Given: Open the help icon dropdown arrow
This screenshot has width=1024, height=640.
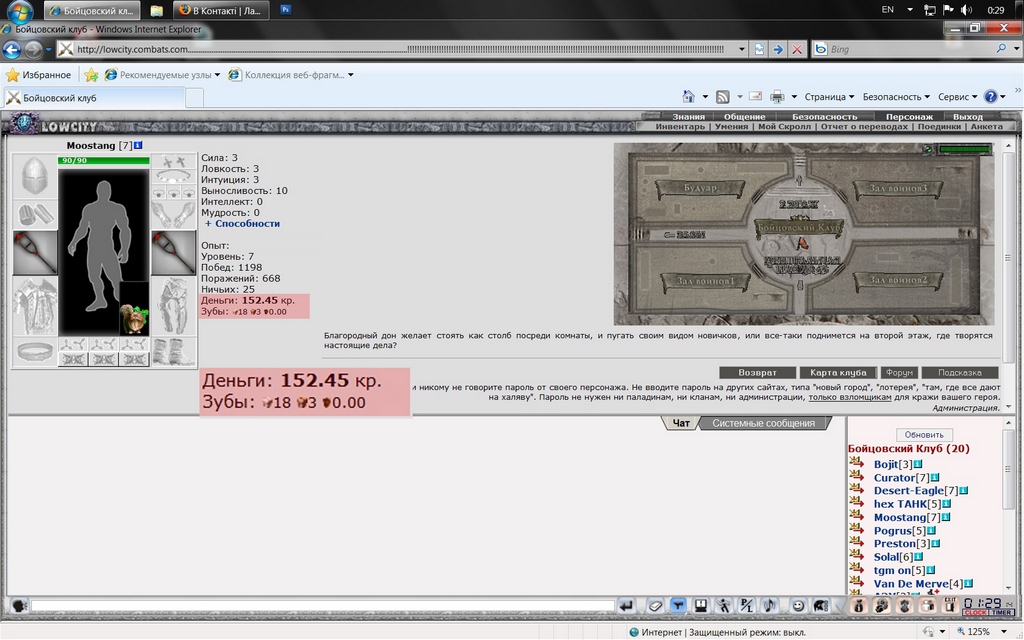Looking at the screenshot, I should (1003, 97).
